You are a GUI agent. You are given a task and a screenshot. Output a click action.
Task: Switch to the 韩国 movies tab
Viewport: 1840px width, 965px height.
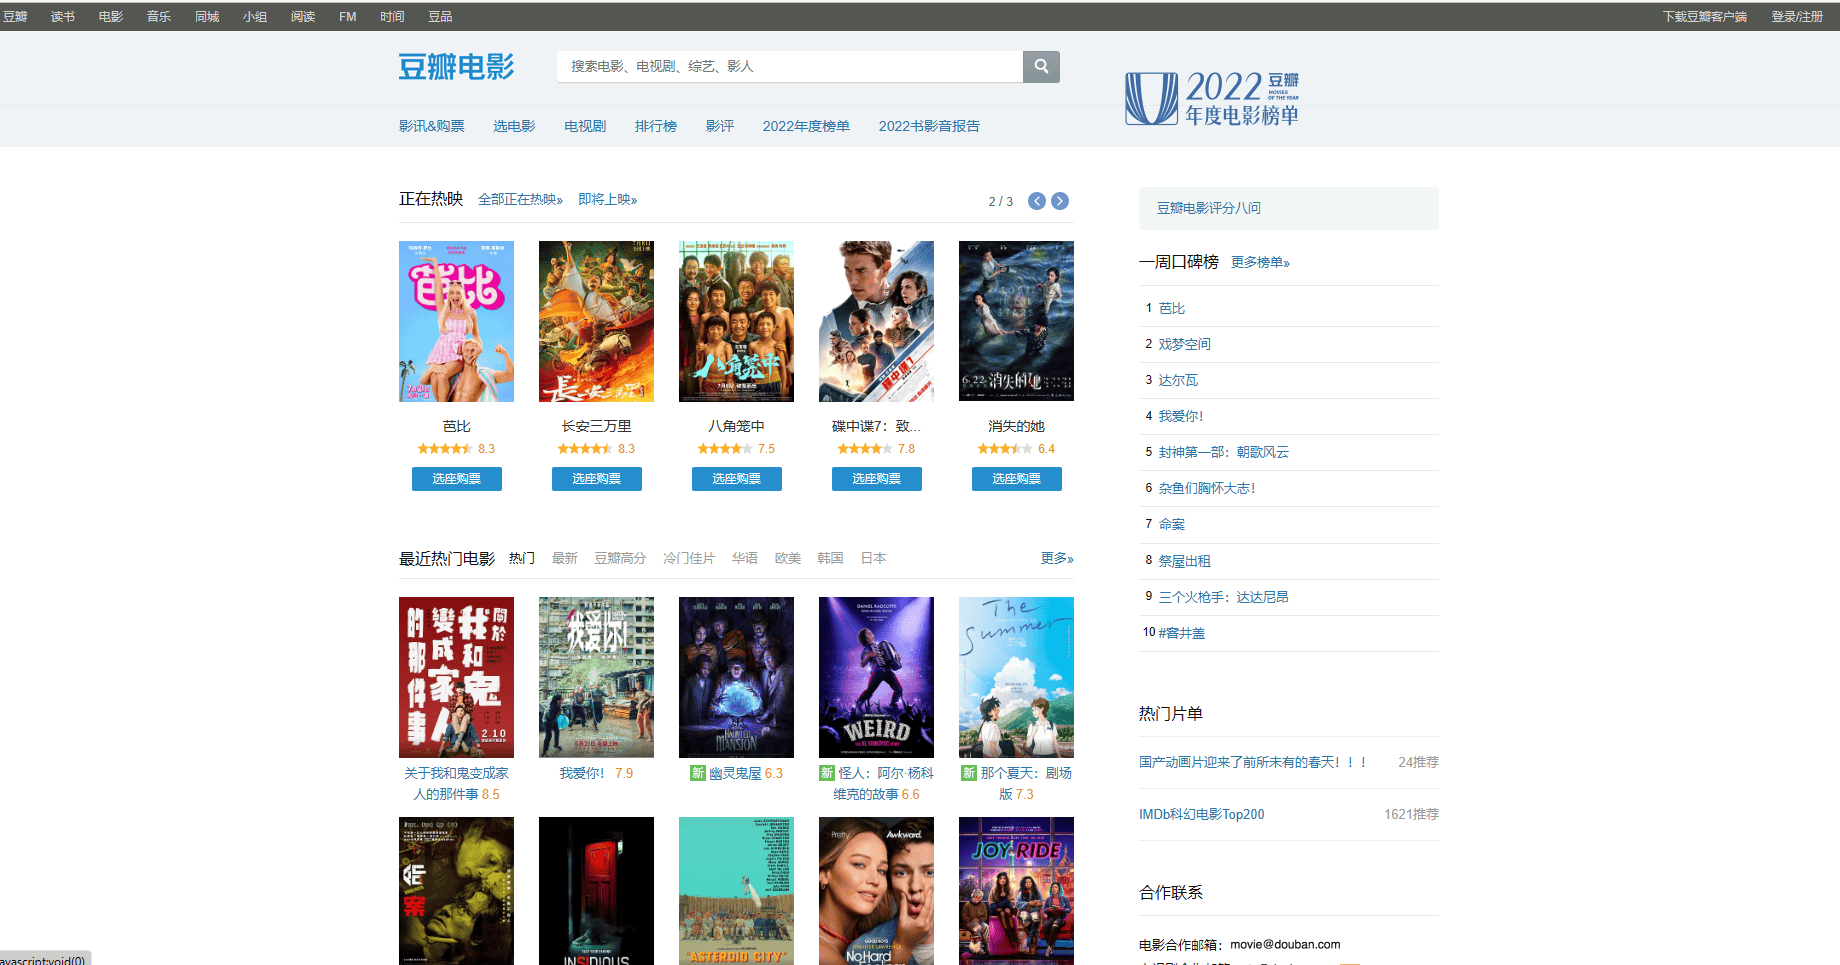coord(830,558)
